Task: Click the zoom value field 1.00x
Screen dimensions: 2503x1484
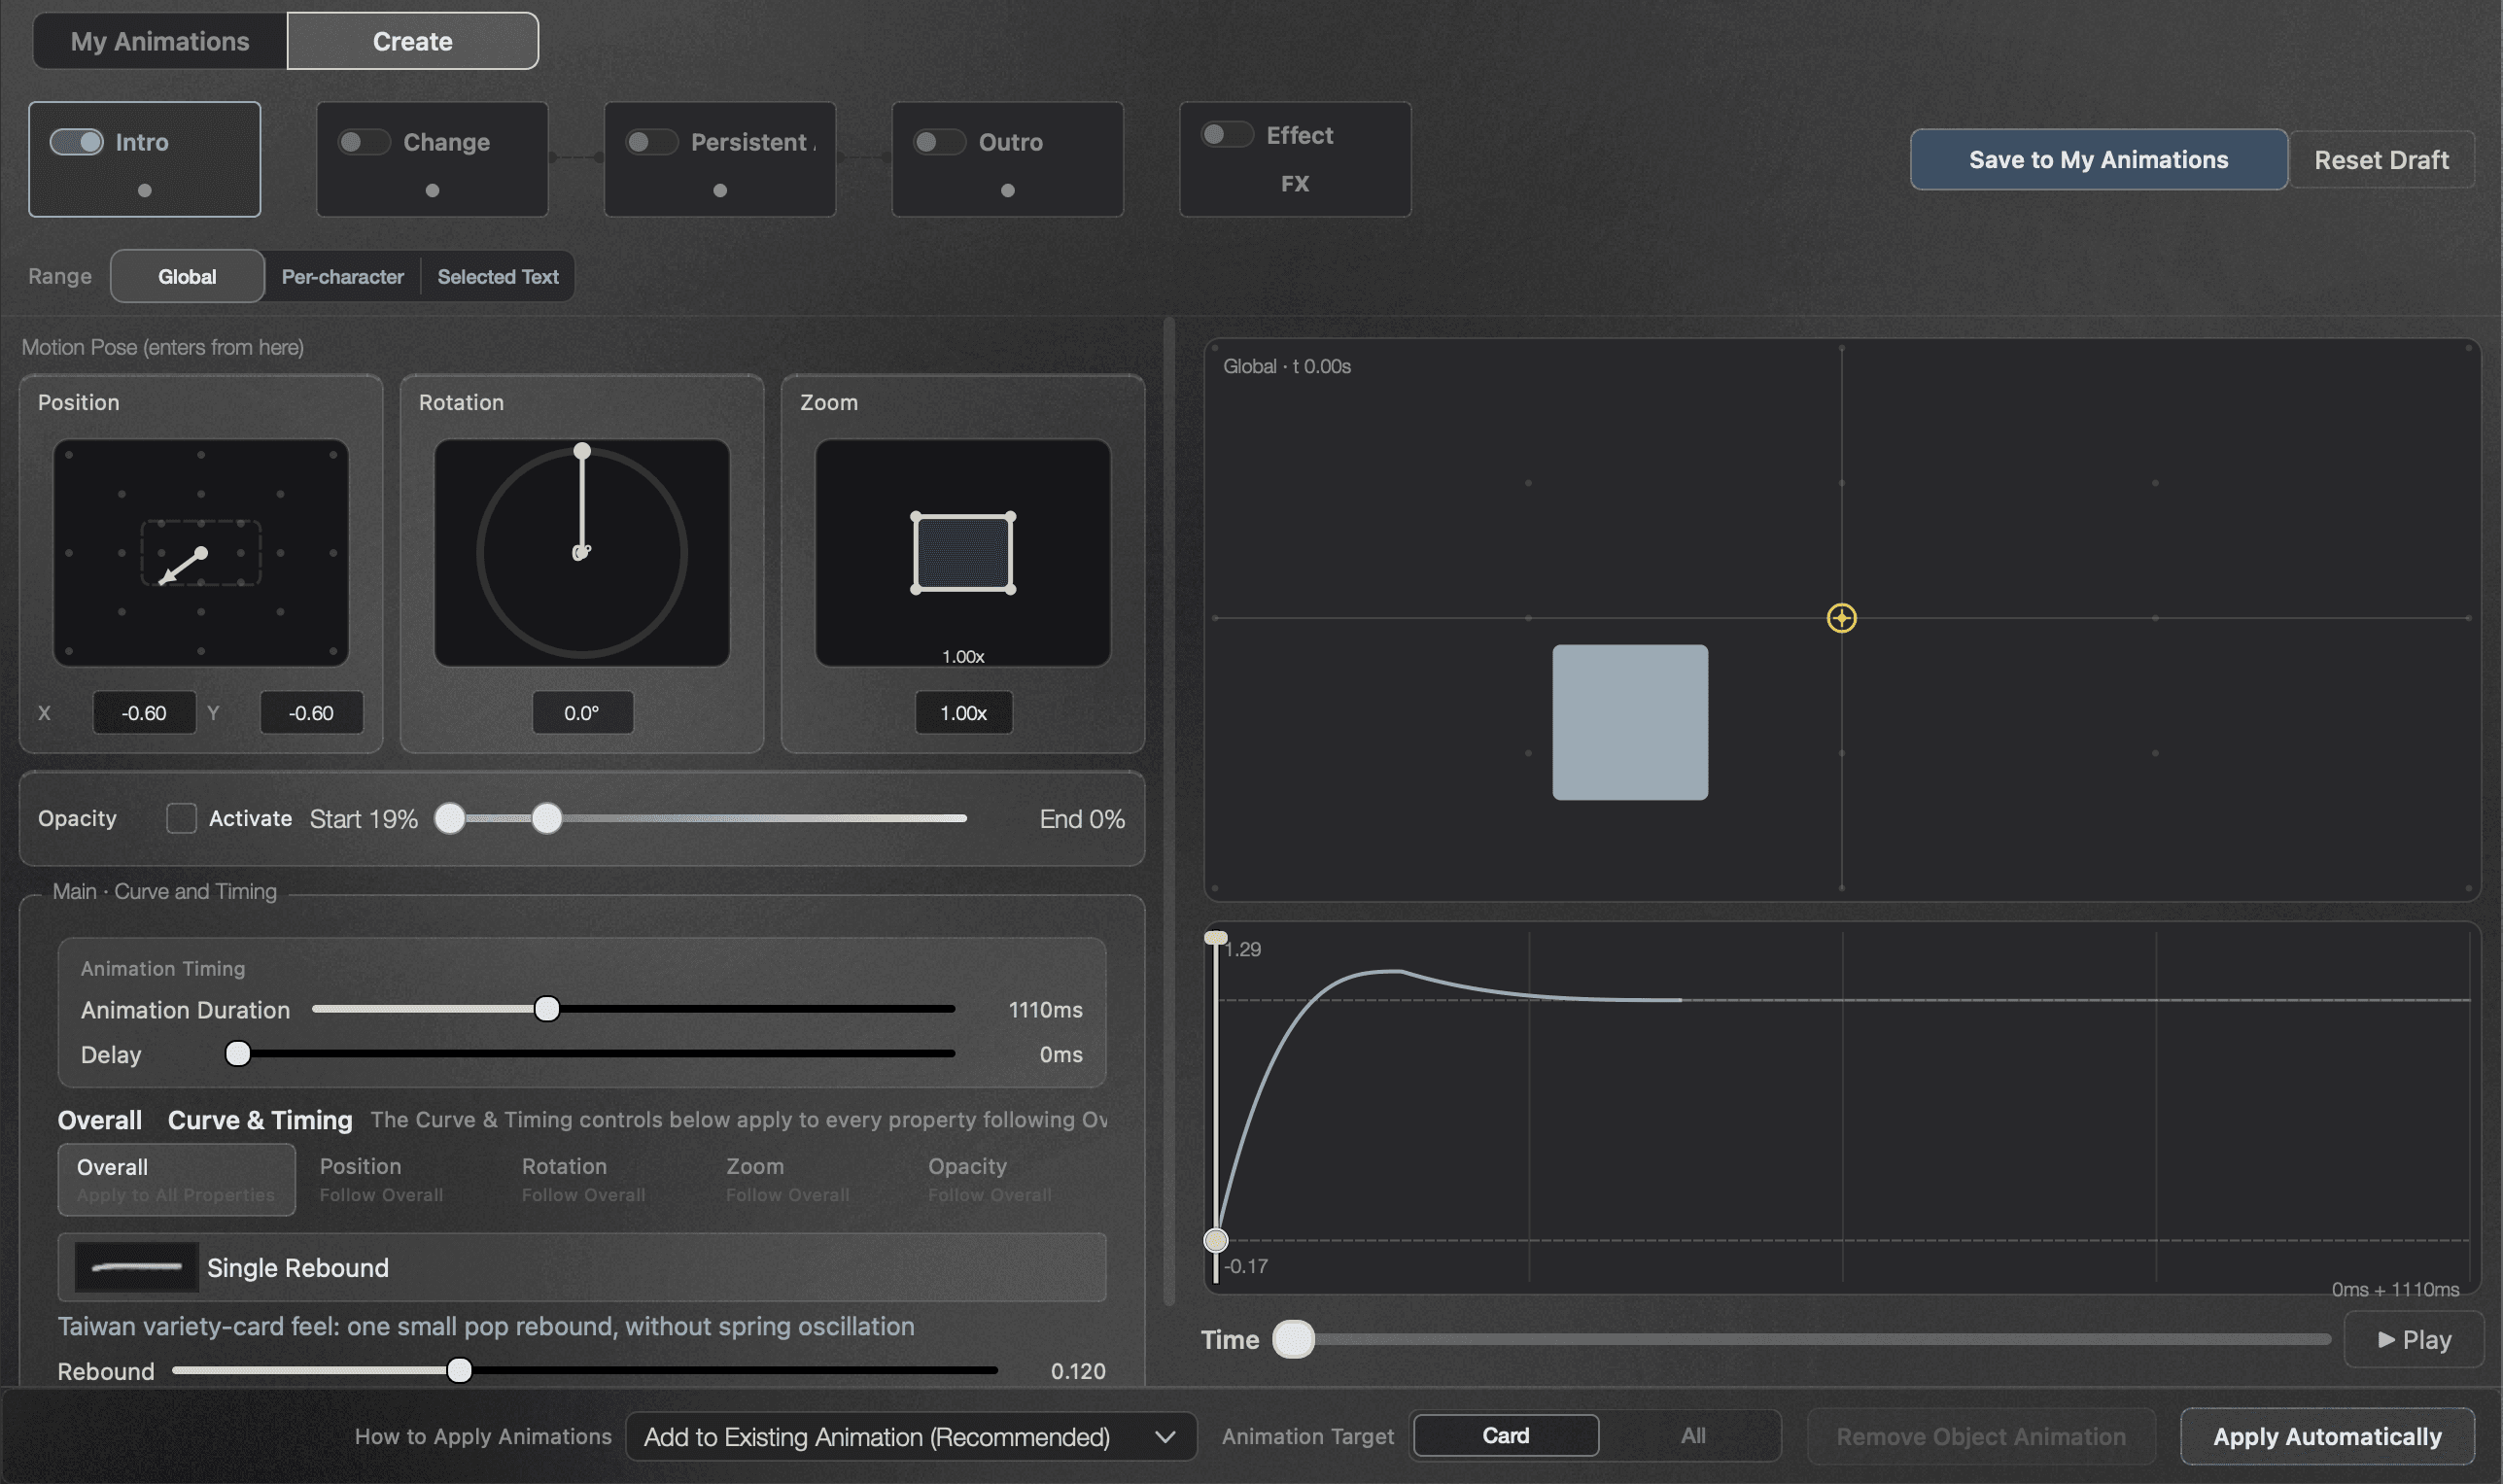Action: click(963, 713)
